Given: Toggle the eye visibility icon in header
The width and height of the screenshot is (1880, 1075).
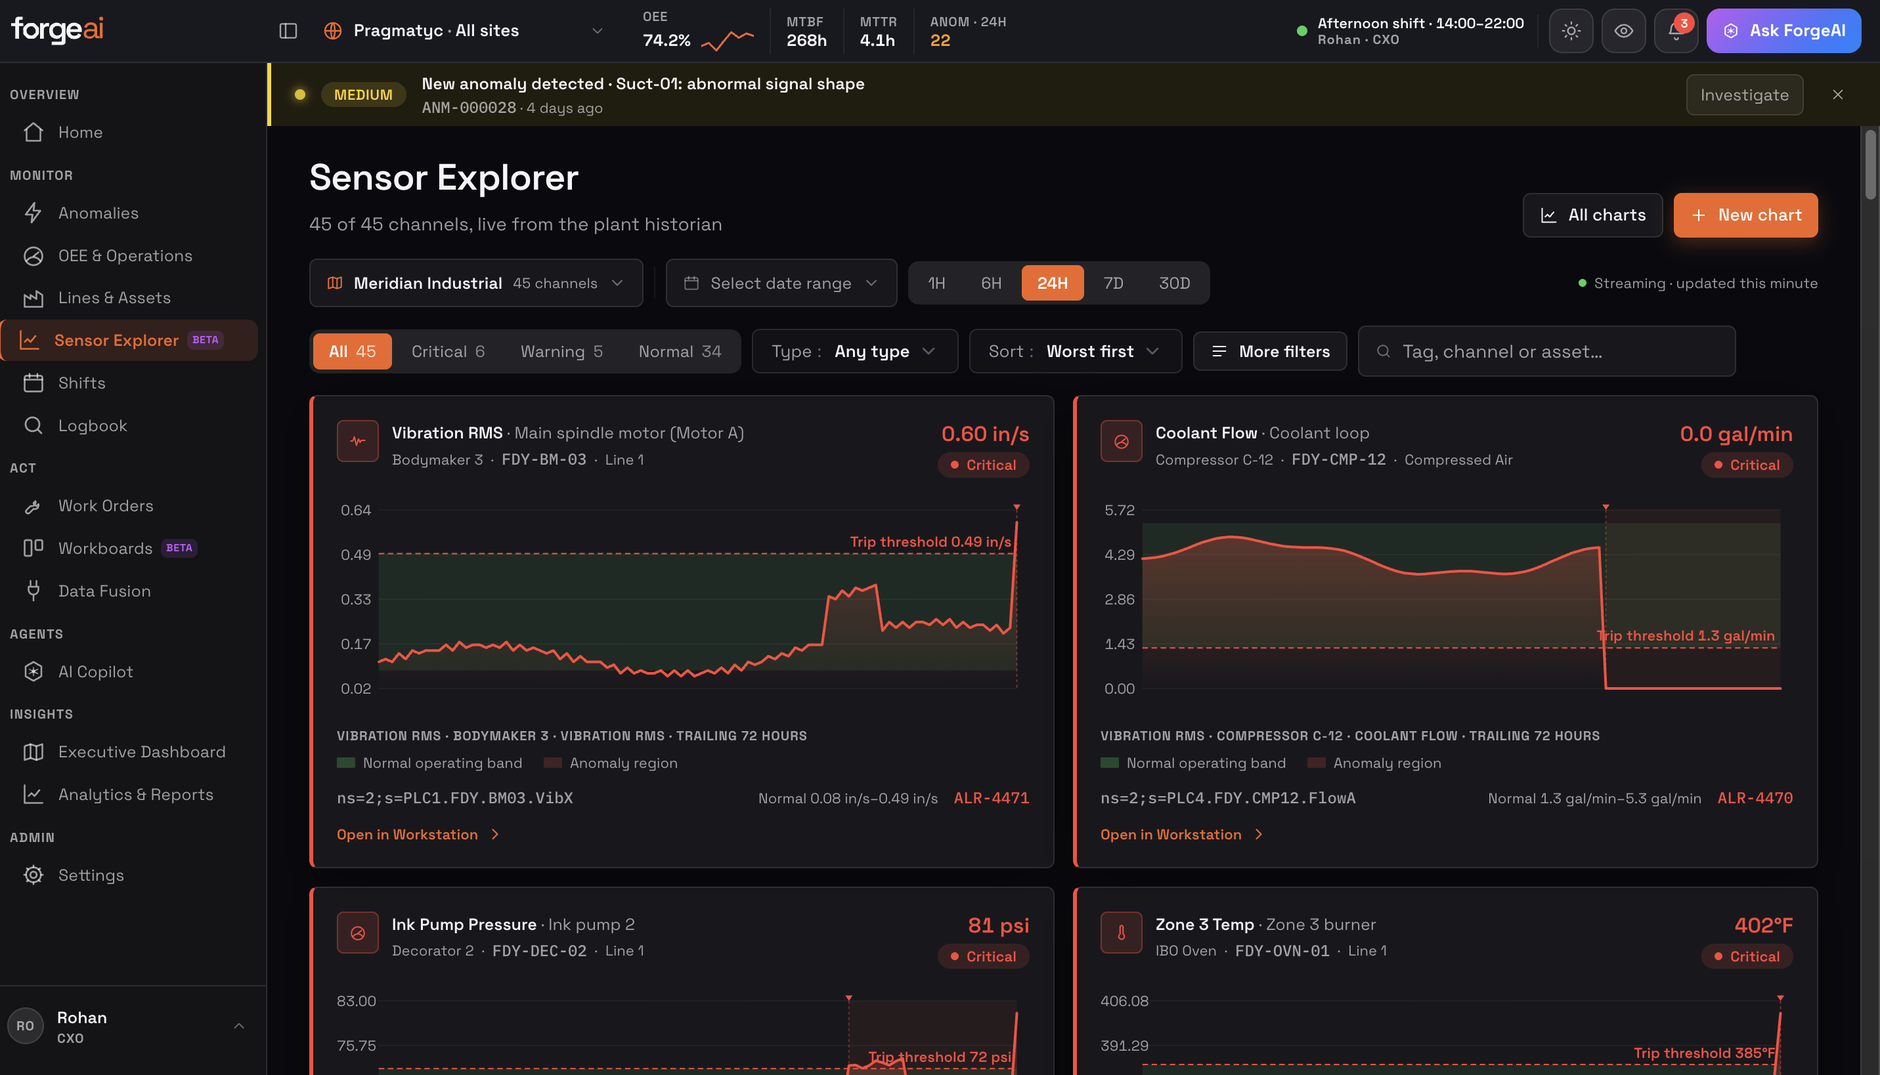Looking at the screenshot, I should click(1623, 31).
